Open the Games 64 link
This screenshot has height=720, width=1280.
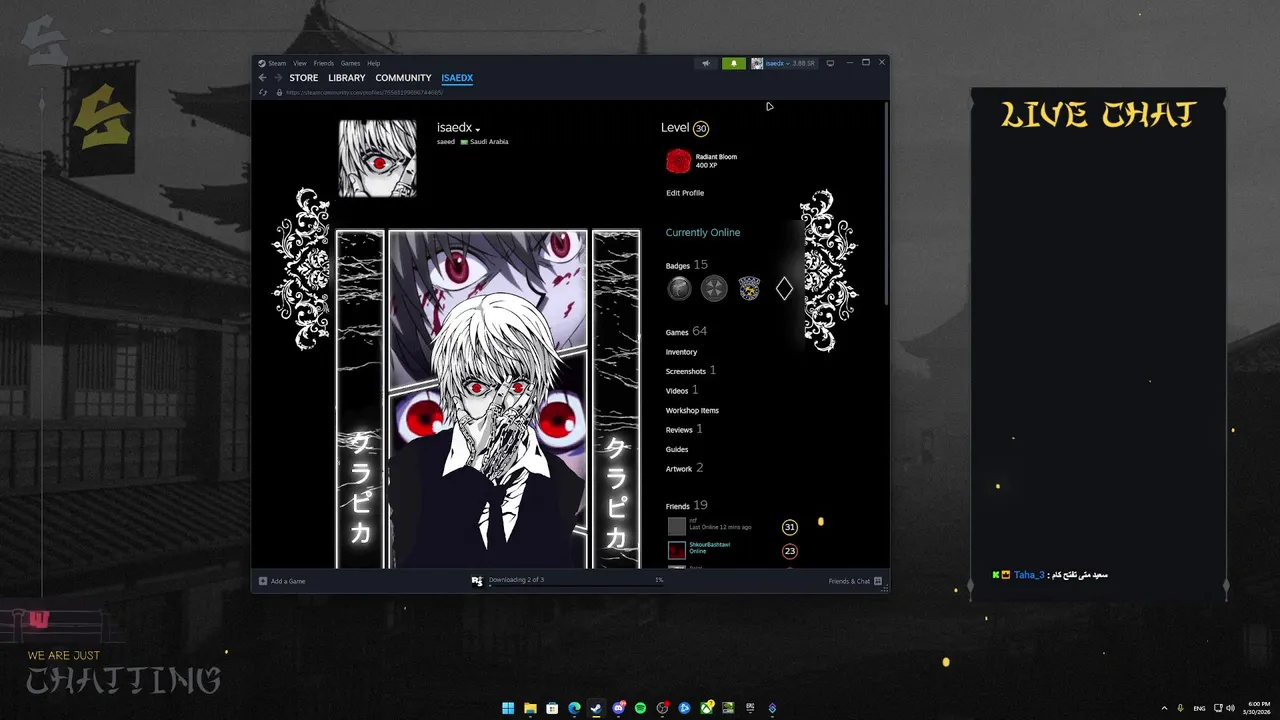pos(686,331)
